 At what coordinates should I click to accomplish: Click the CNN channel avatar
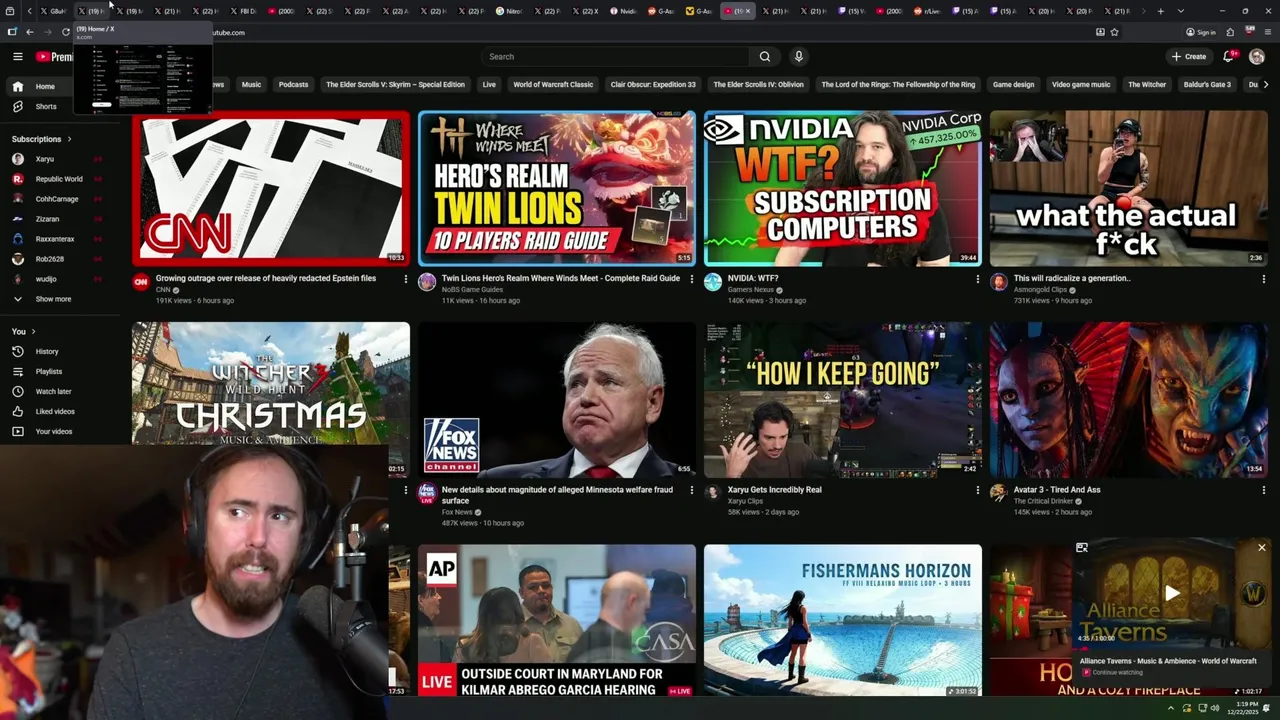pyautogui.click(x=141, y=282)
